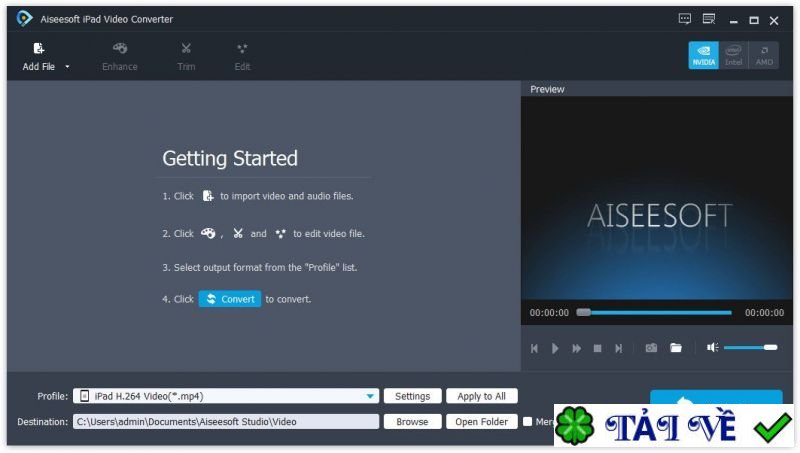Click the 'Getting Started' heading
800x453 pixels.
pos(230,158)
